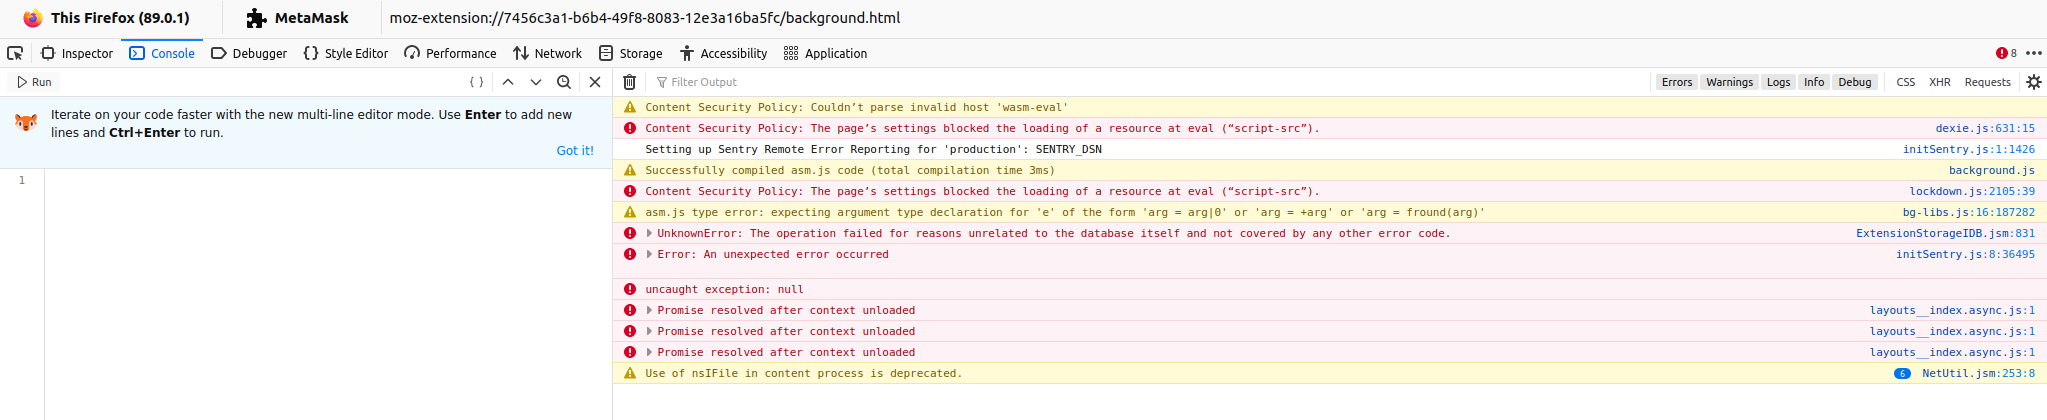
Task: Open the Network tab
Action: point(547,53)
